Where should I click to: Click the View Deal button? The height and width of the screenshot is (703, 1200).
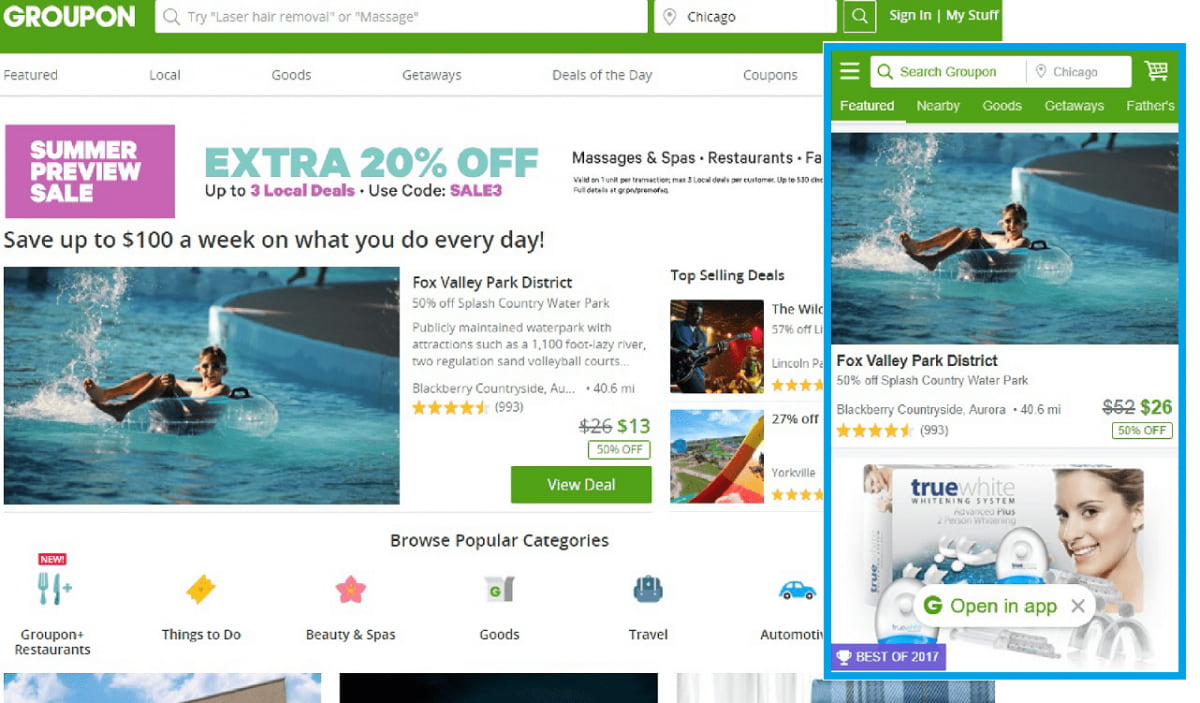(581, 484)
